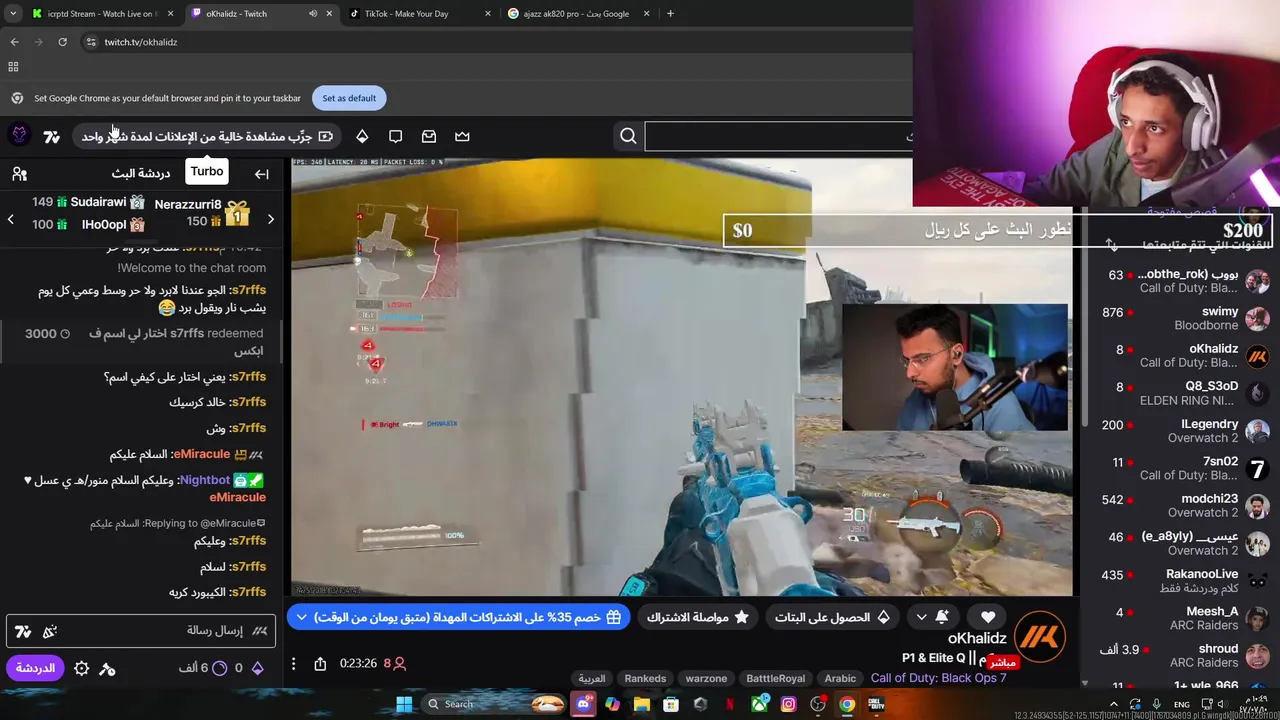The image size is (1280, 720).
Task: Reload the page in Chrome
Action: (x=62, y=42)
